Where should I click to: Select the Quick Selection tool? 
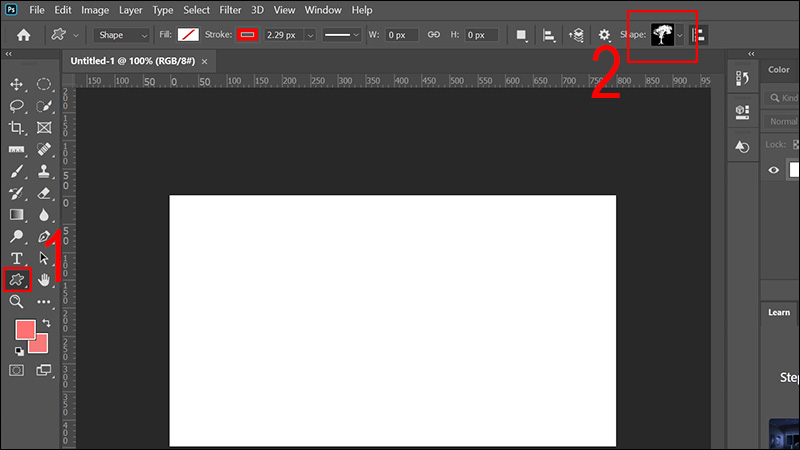click(x=44, y=106)
